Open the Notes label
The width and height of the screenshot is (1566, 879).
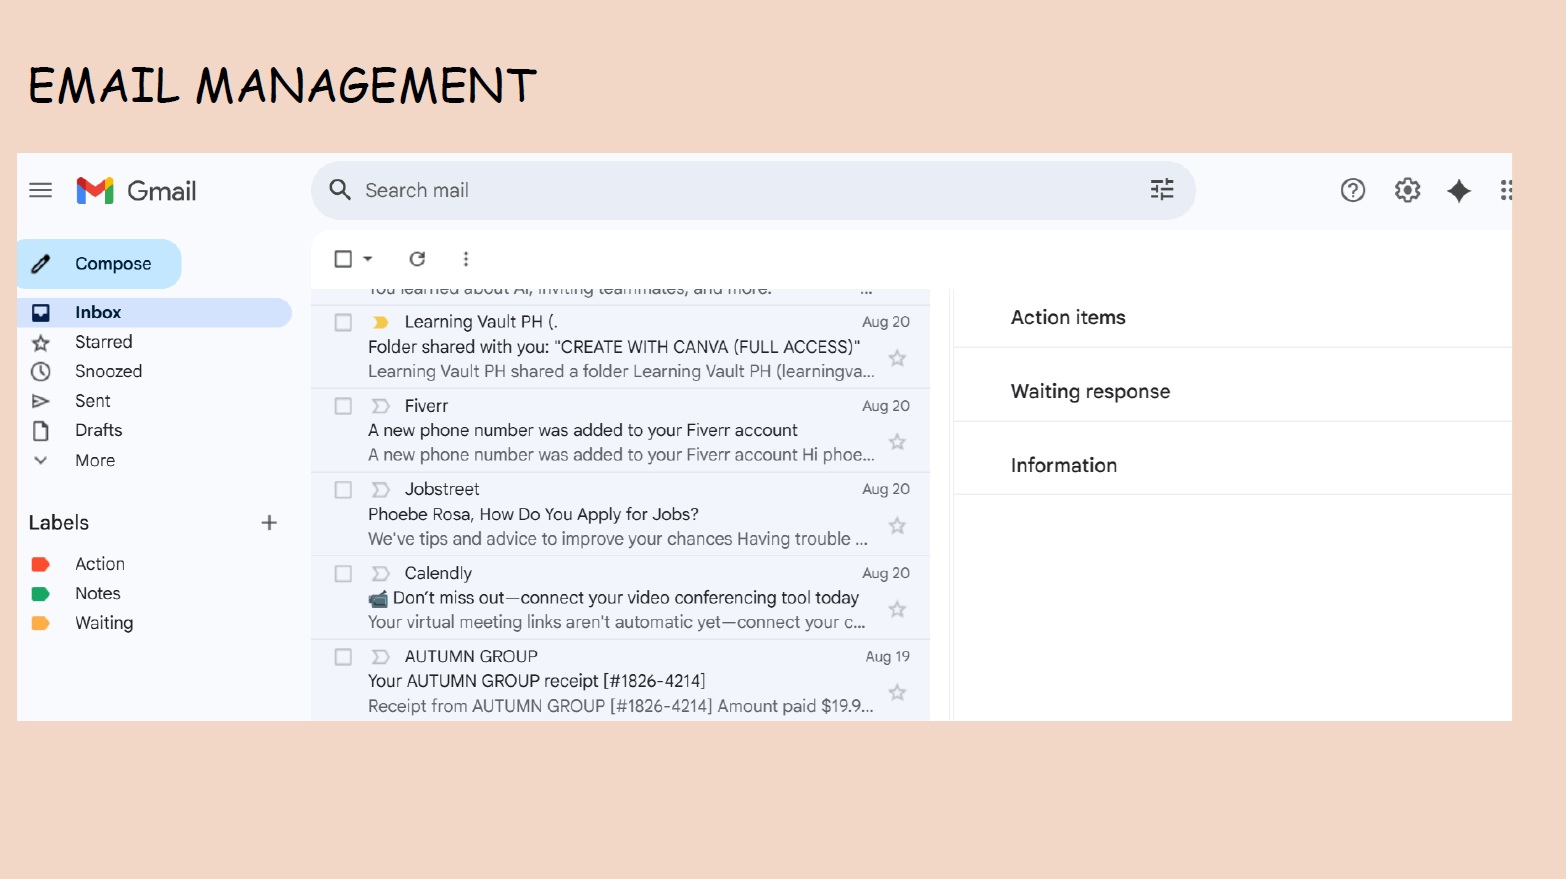(98, 593)
